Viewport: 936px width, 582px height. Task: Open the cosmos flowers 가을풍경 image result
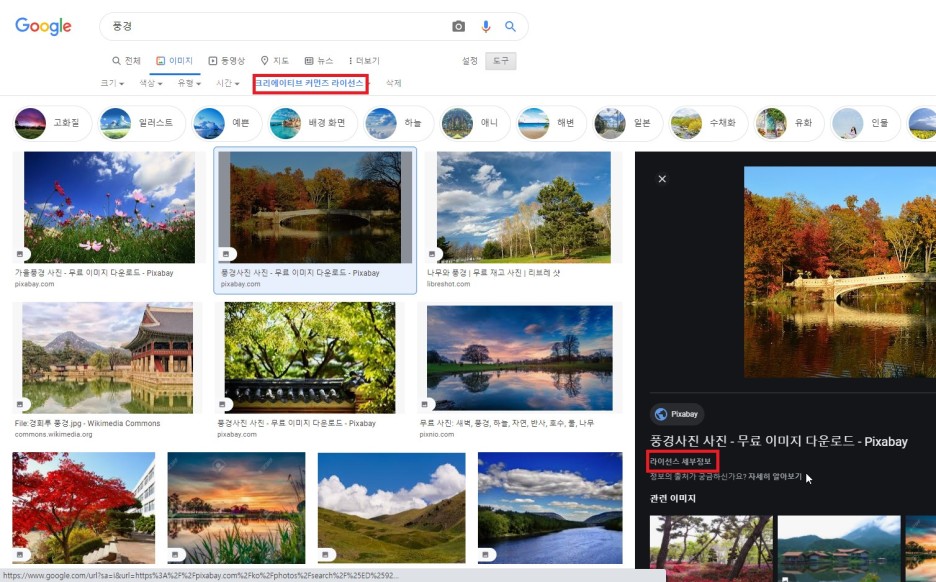[109, 207]
